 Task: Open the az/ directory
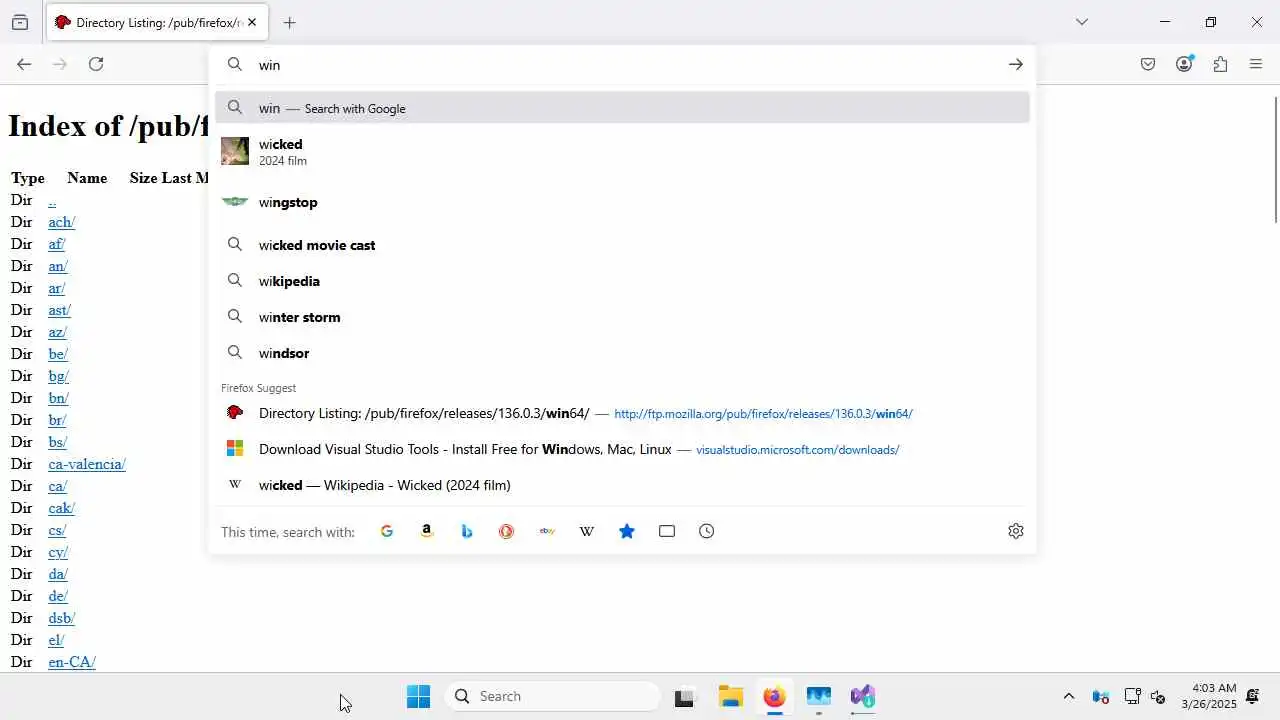58,332
